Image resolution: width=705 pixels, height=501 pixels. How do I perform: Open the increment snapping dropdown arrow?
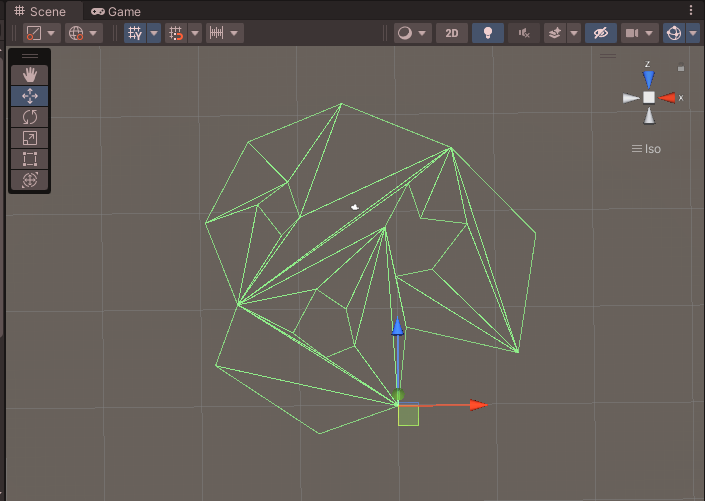pos(234,33)
